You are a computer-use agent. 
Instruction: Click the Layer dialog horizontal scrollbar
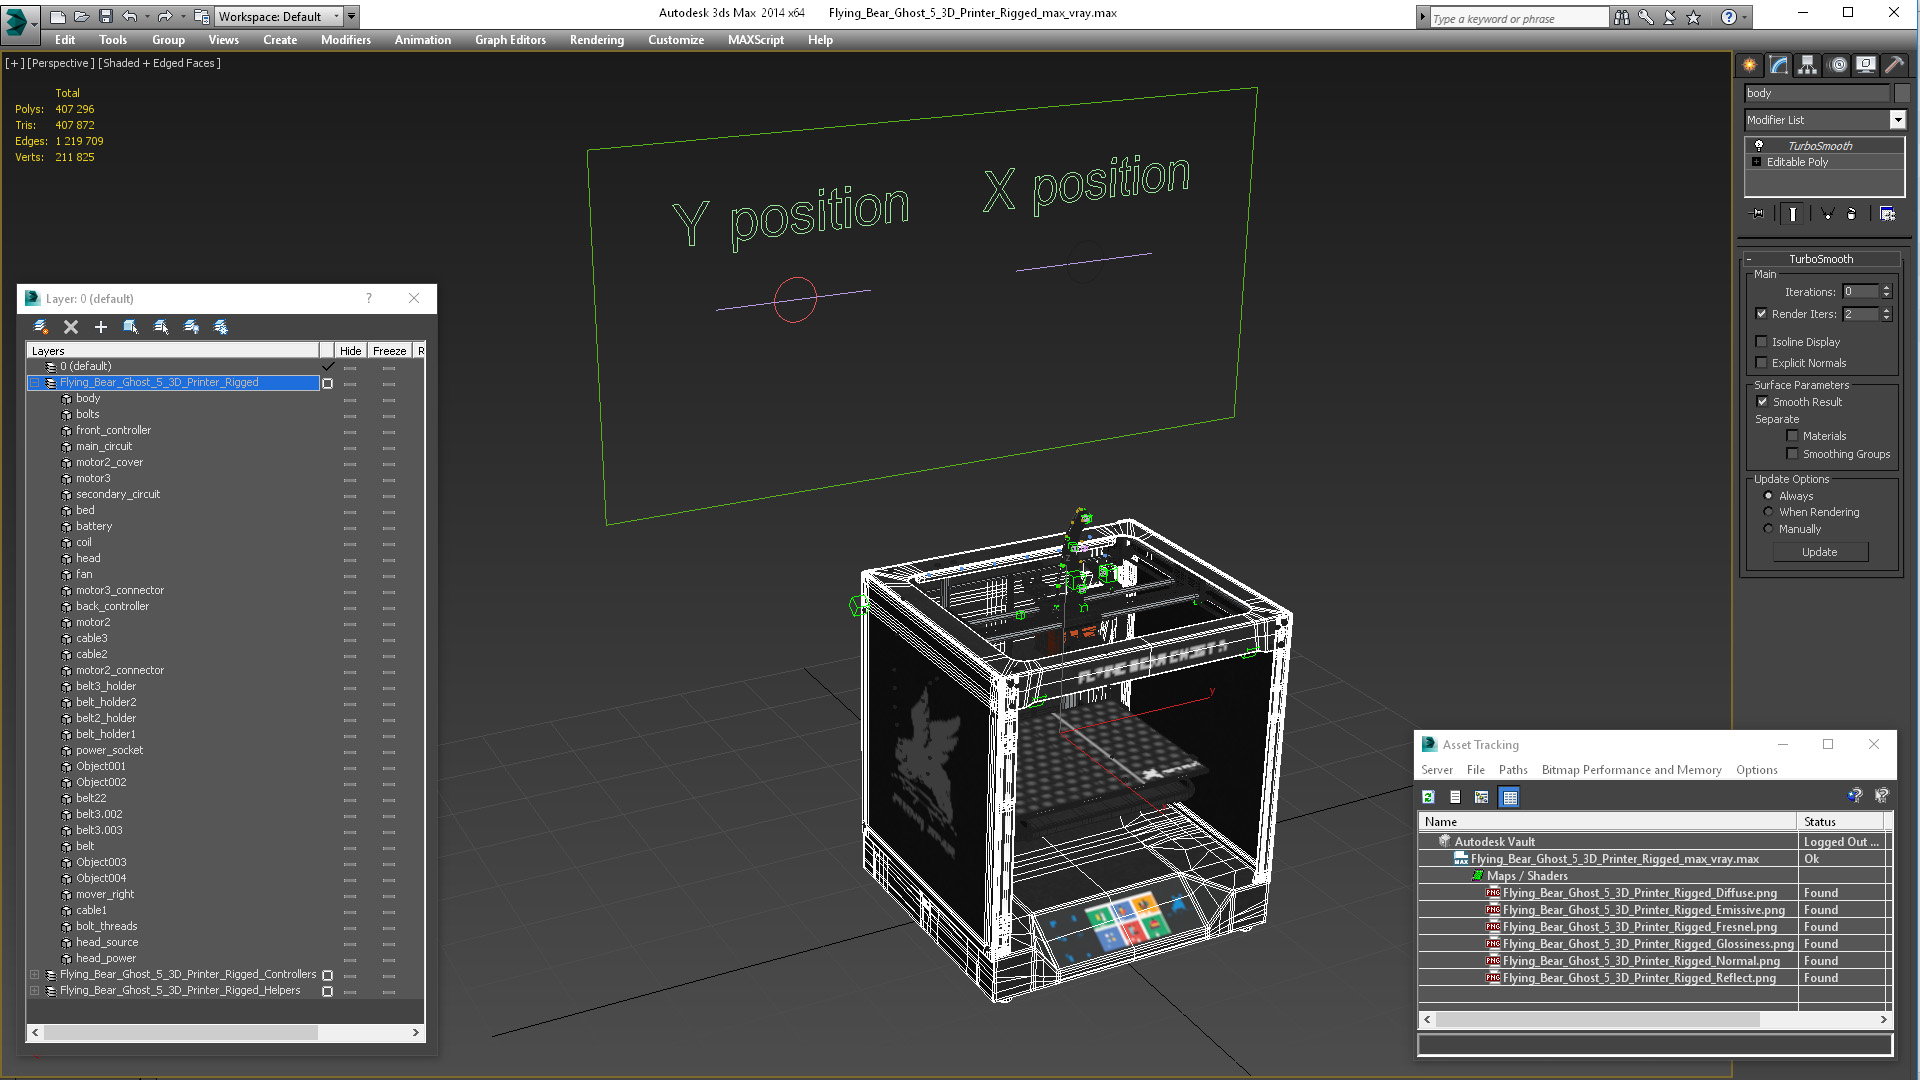[226, 1032]
